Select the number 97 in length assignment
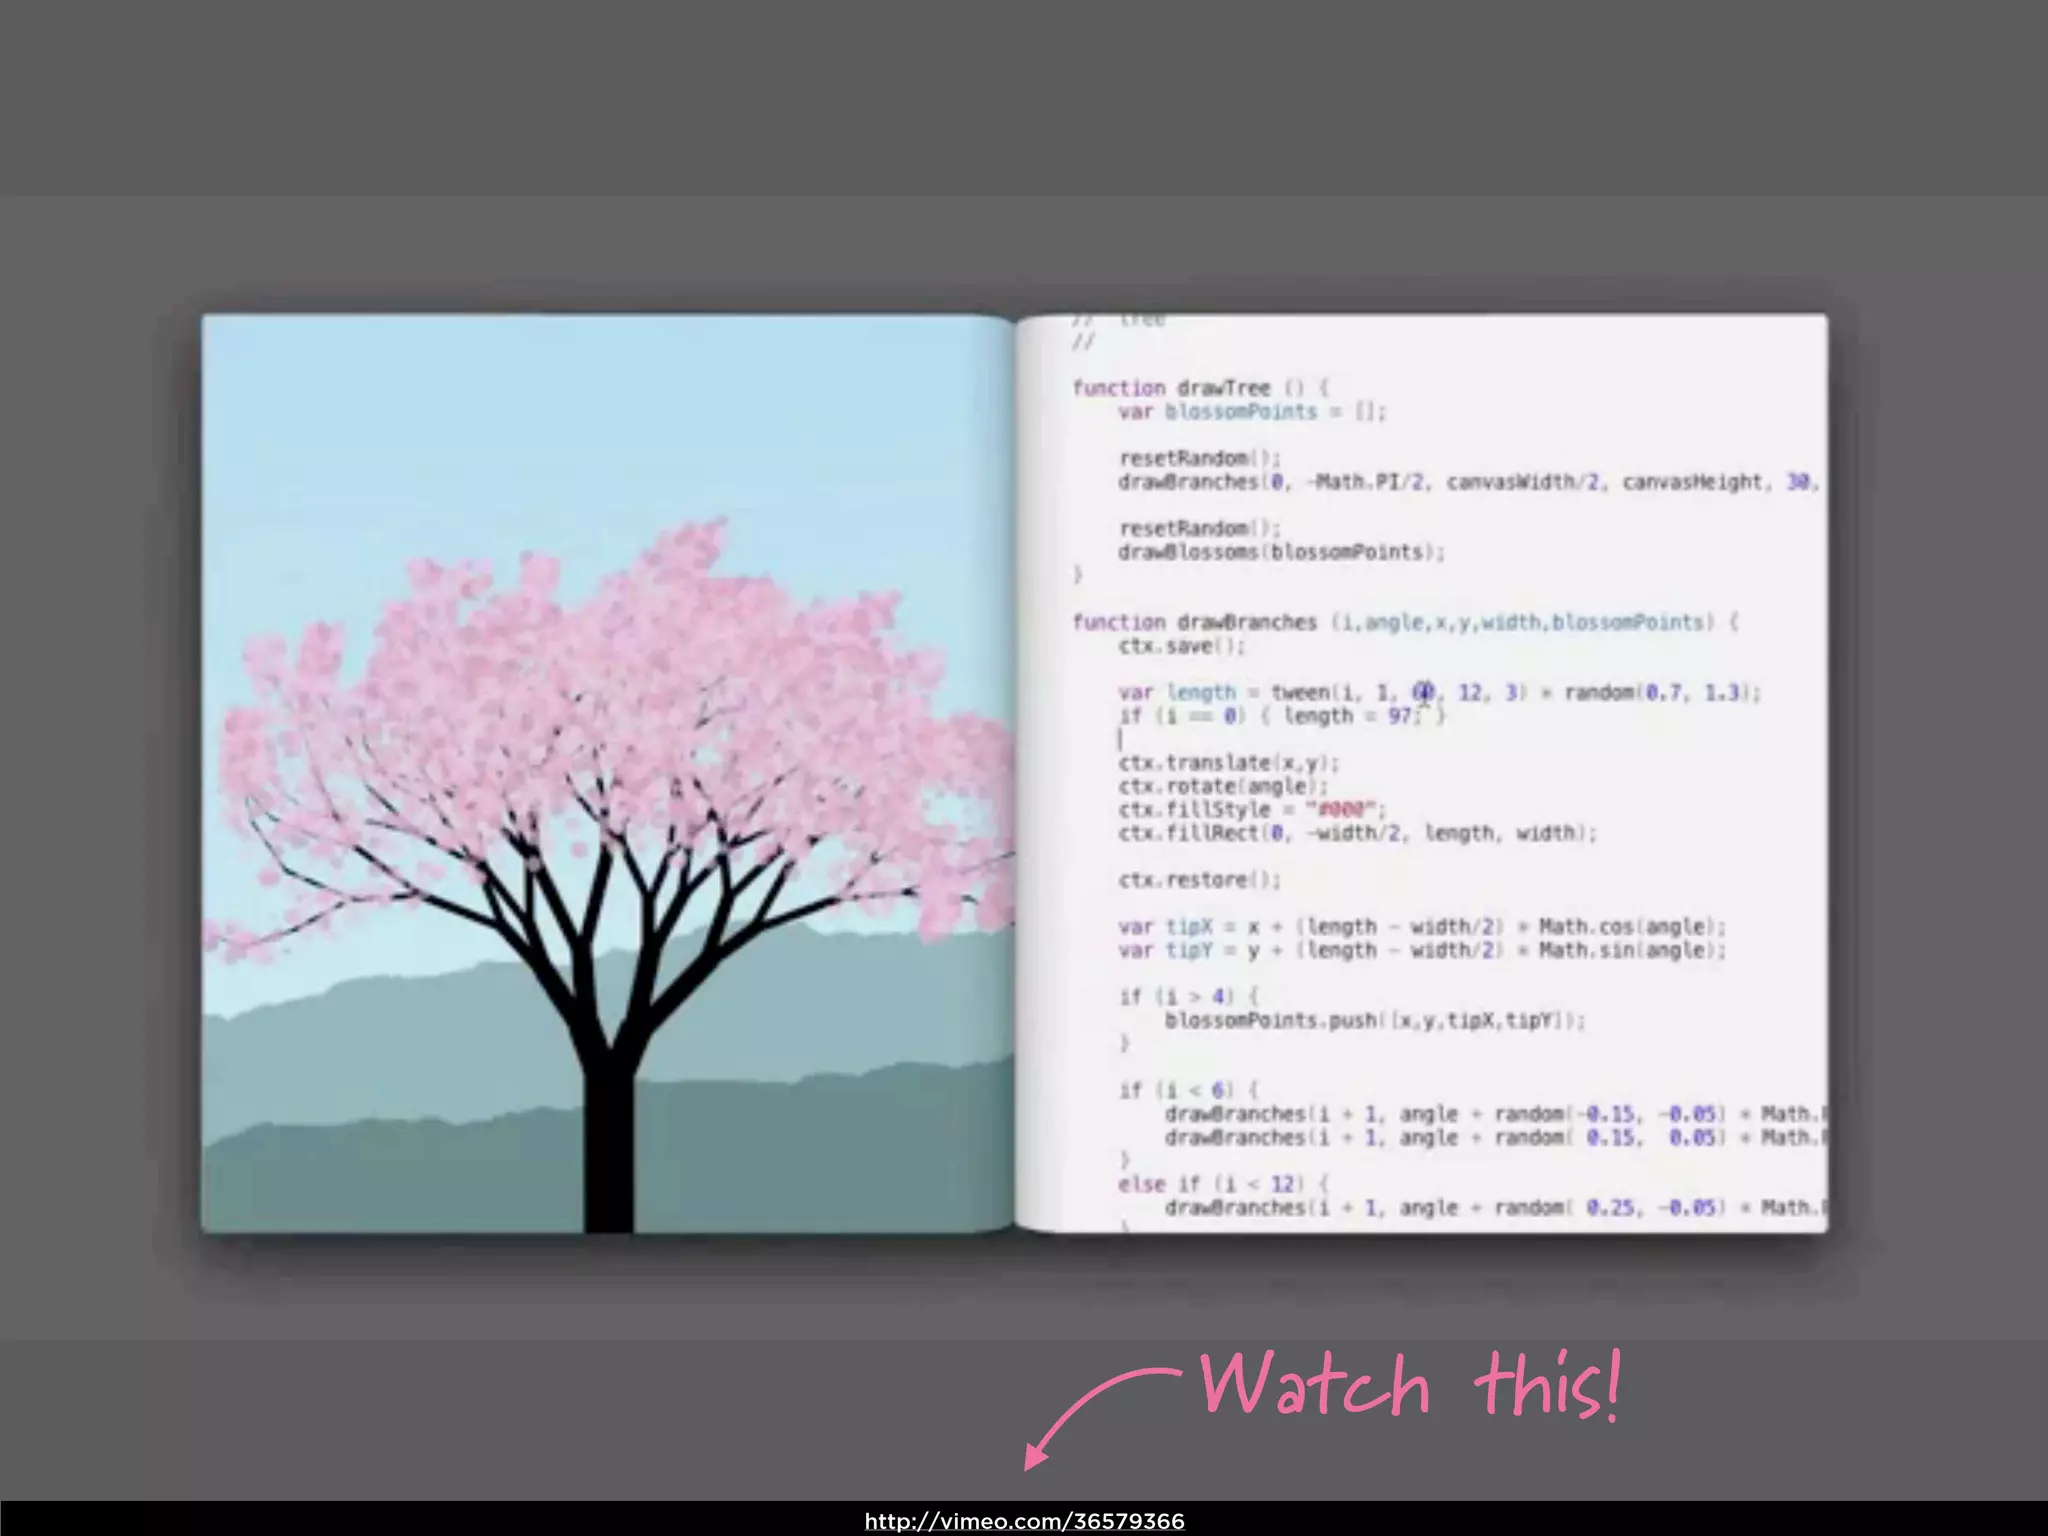2048x1536 pixels. tap(1400, 716)
